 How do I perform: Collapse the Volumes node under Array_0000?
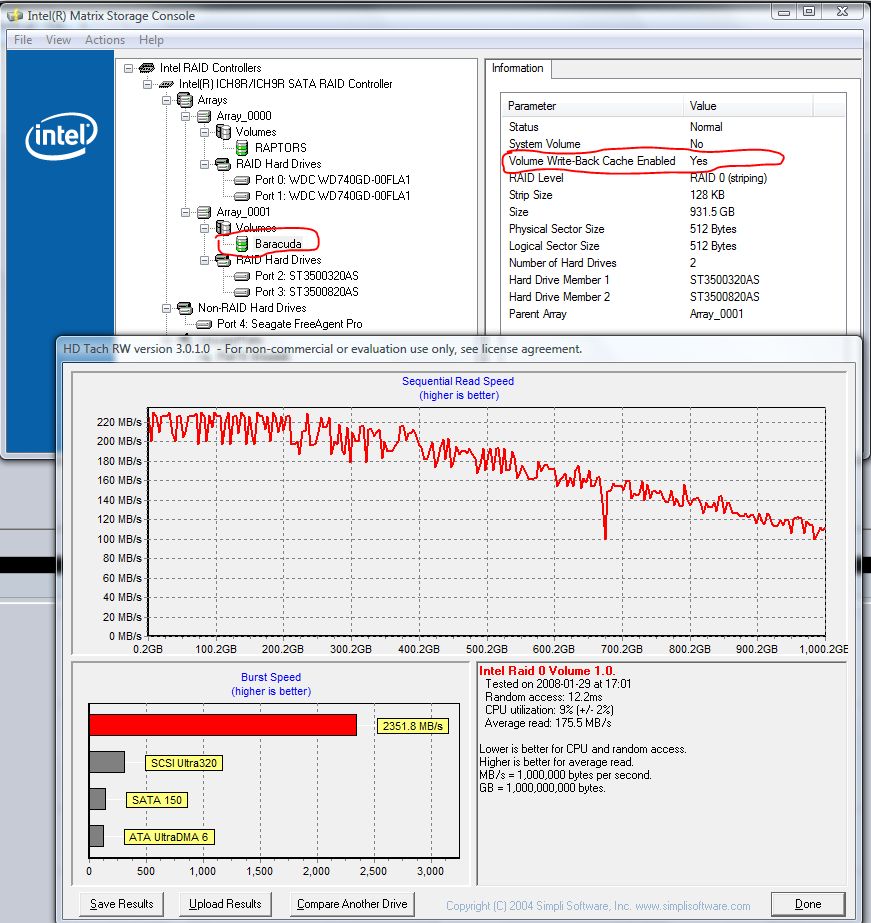(x=204, y=132)
